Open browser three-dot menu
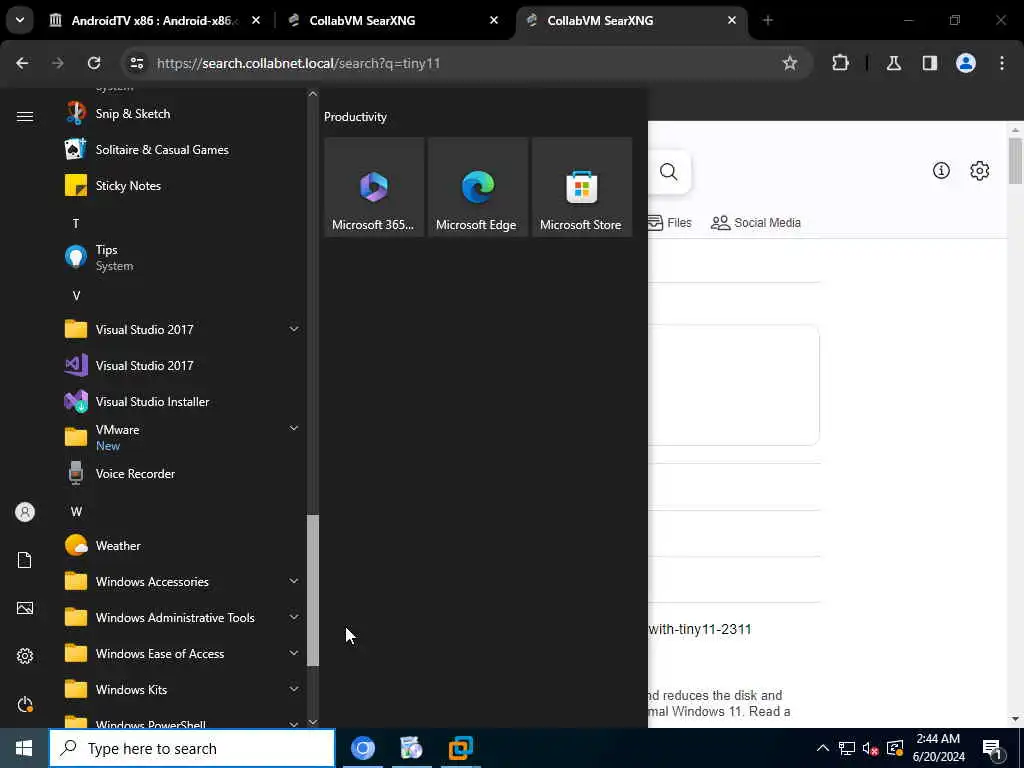The height and width of the screenshot is (768, 1024). pyautogui.click(x=1002, y=63)
